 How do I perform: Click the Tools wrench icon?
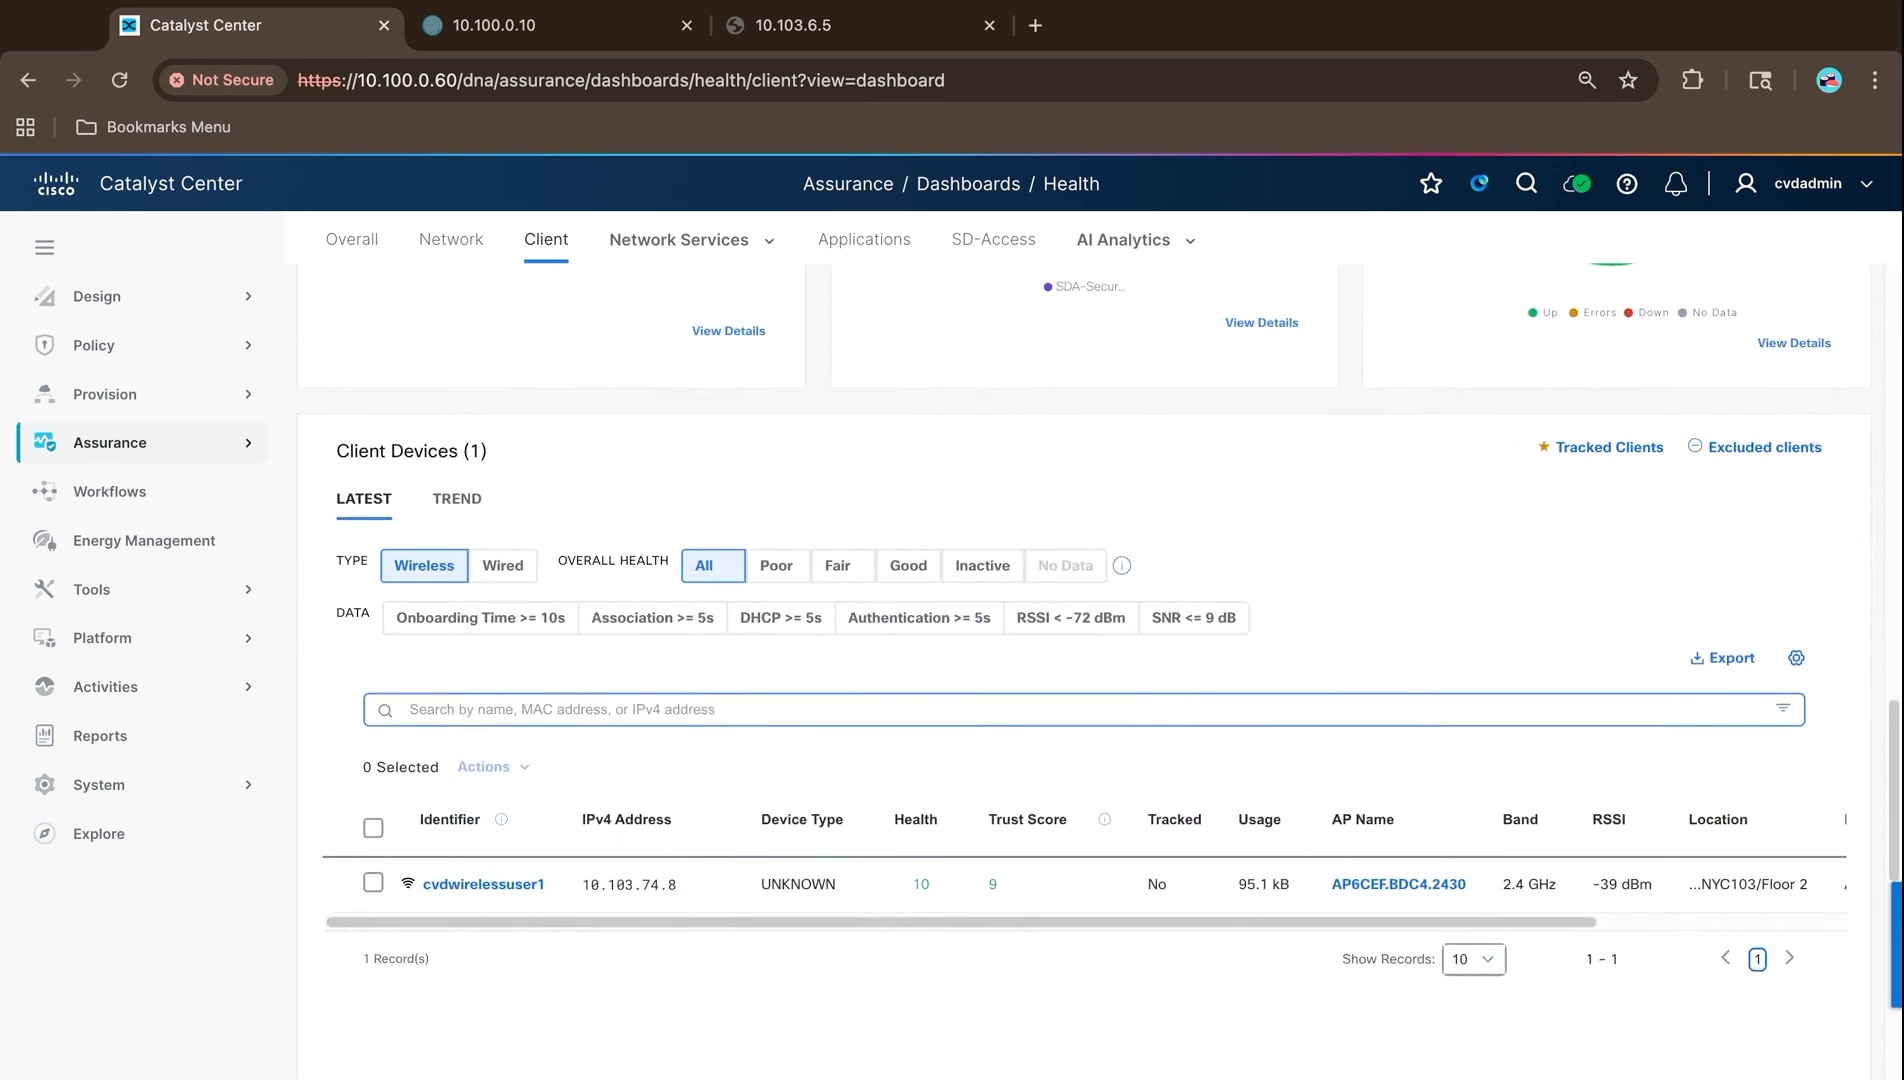coord(44,589)
